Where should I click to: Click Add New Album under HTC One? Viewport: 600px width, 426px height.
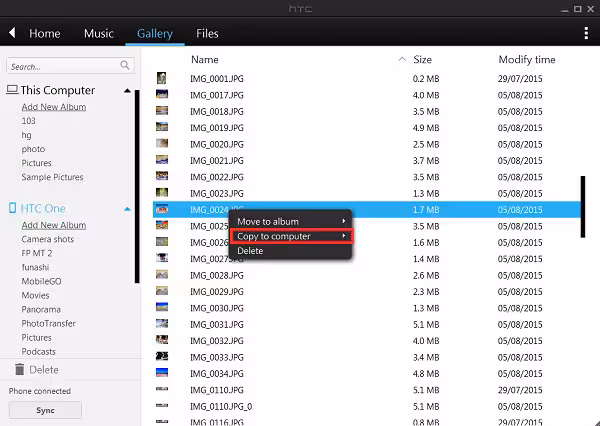point(54,225)
